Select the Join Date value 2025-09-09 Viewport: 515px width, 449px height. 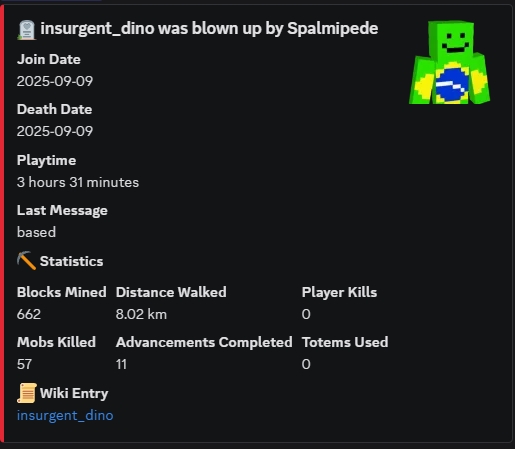pos(55,81)
